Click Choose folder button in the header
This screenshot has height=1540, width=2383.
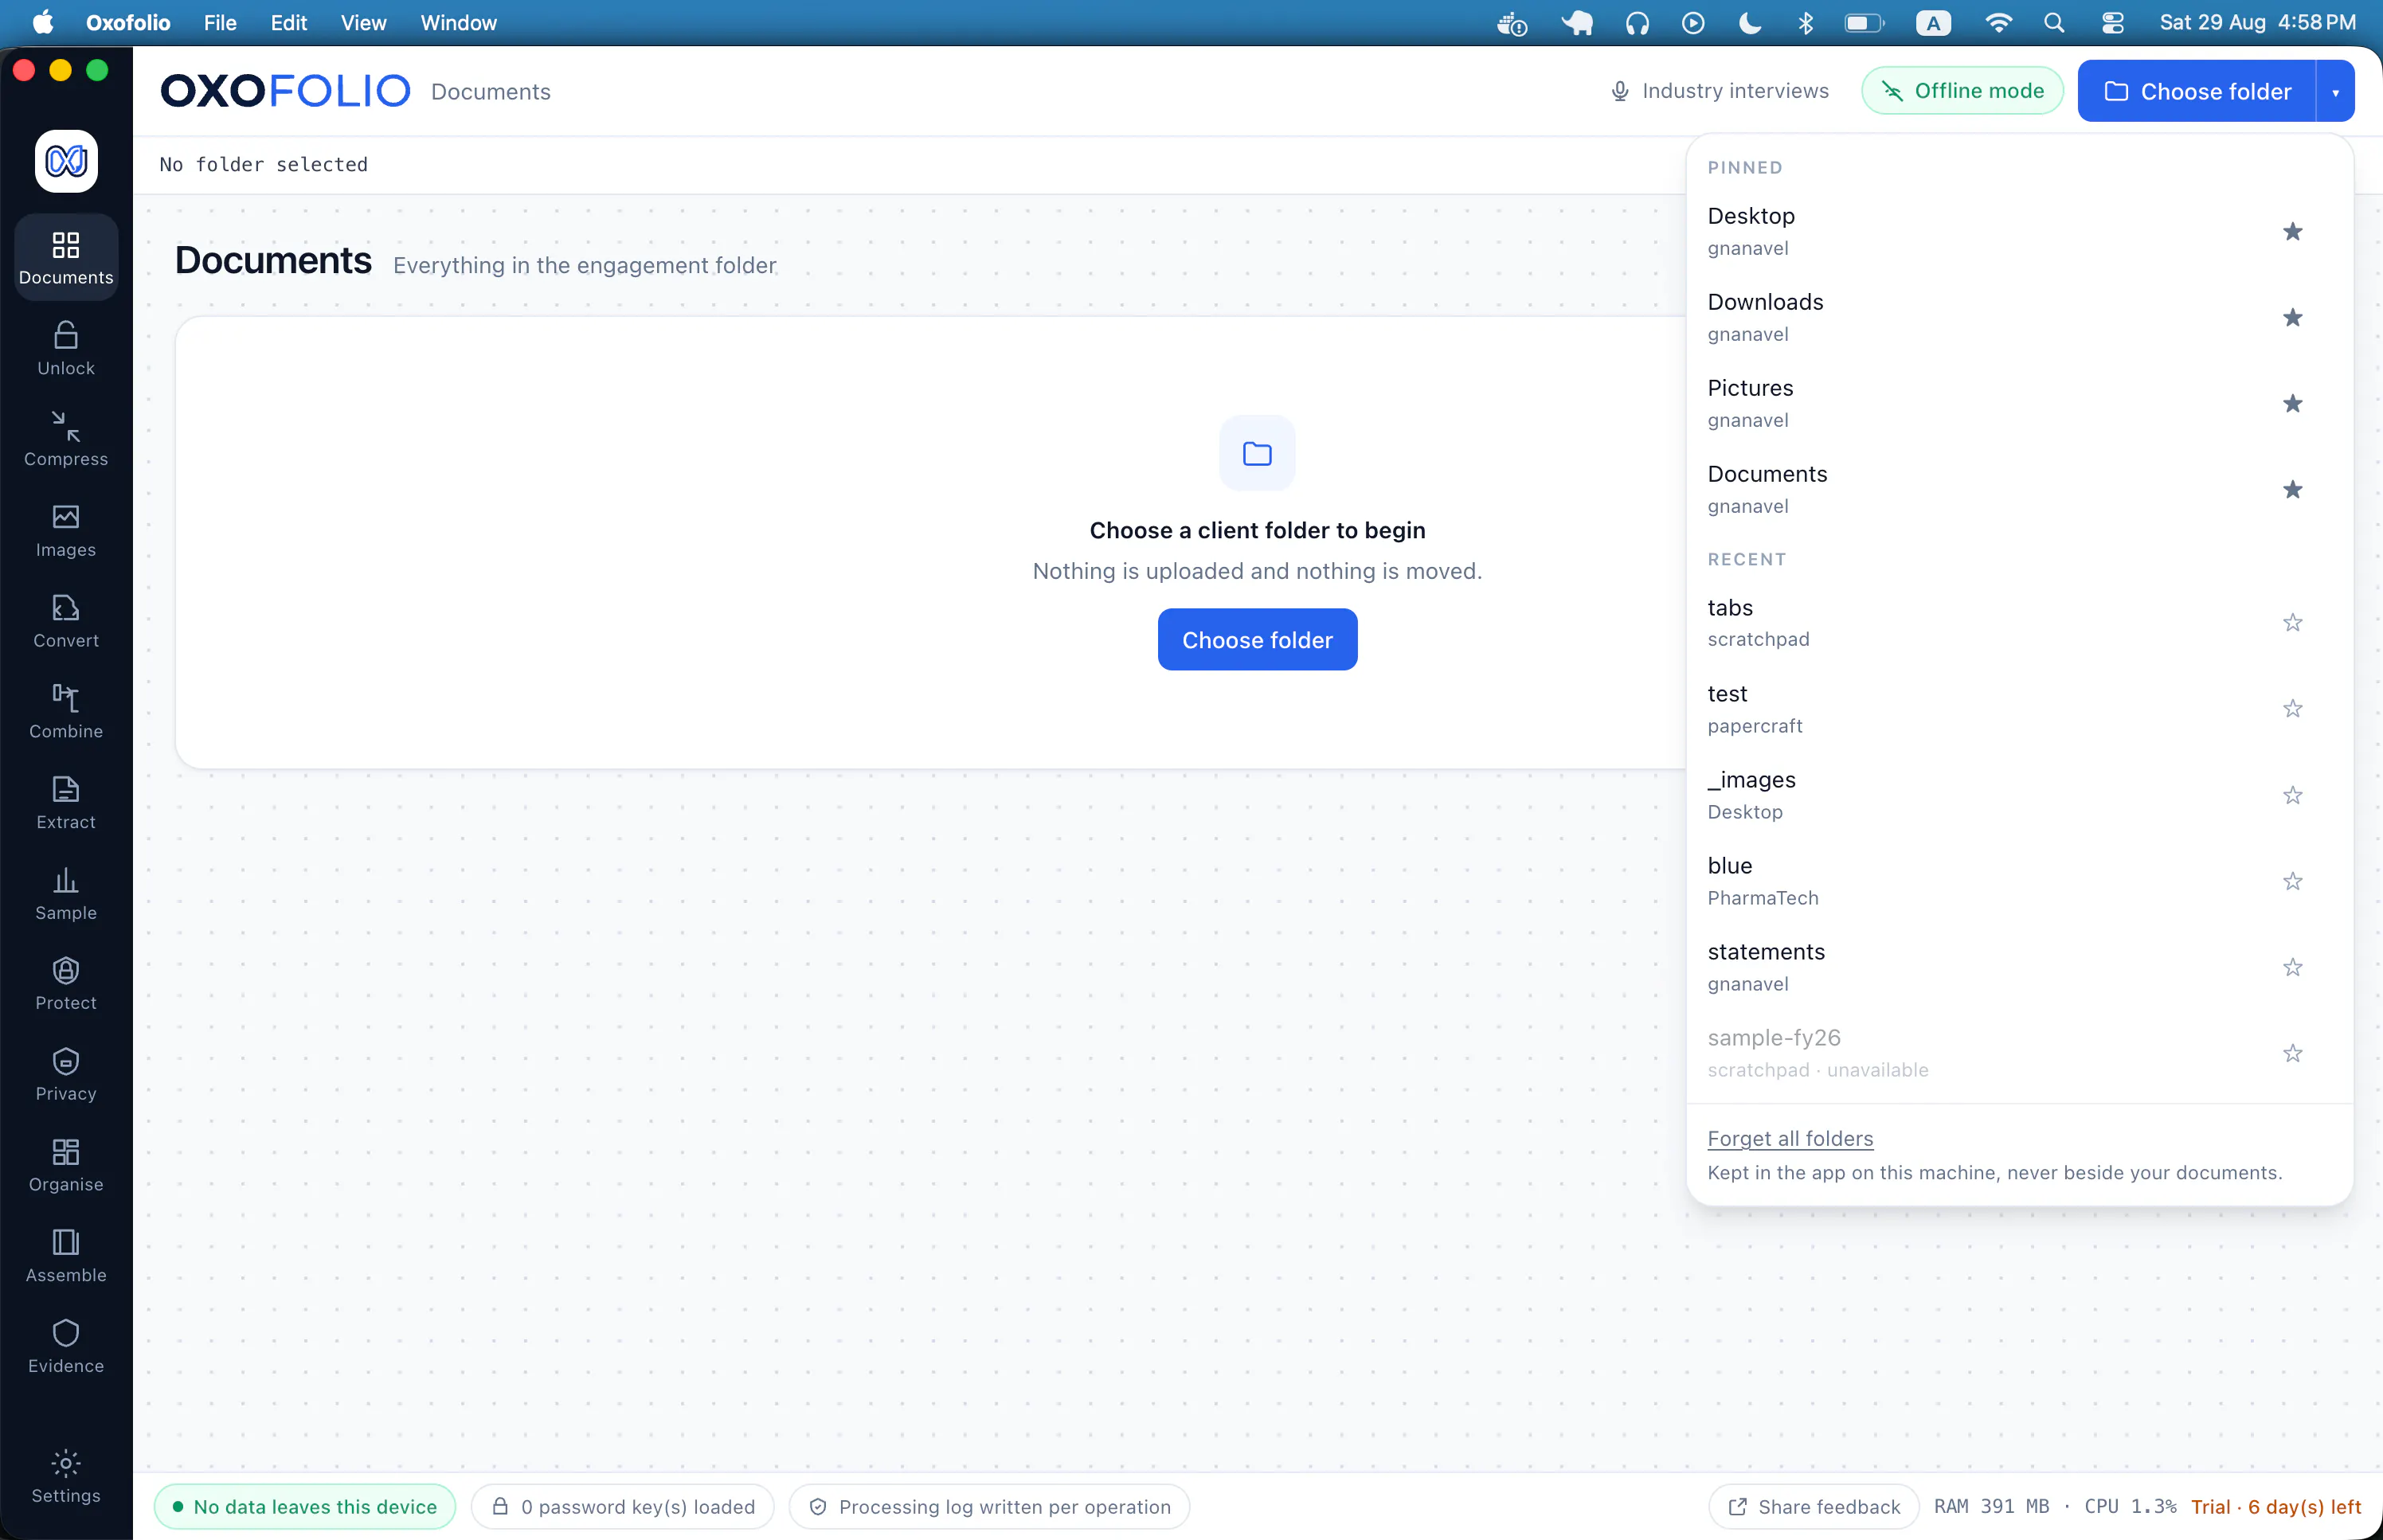pos(2197,91)
